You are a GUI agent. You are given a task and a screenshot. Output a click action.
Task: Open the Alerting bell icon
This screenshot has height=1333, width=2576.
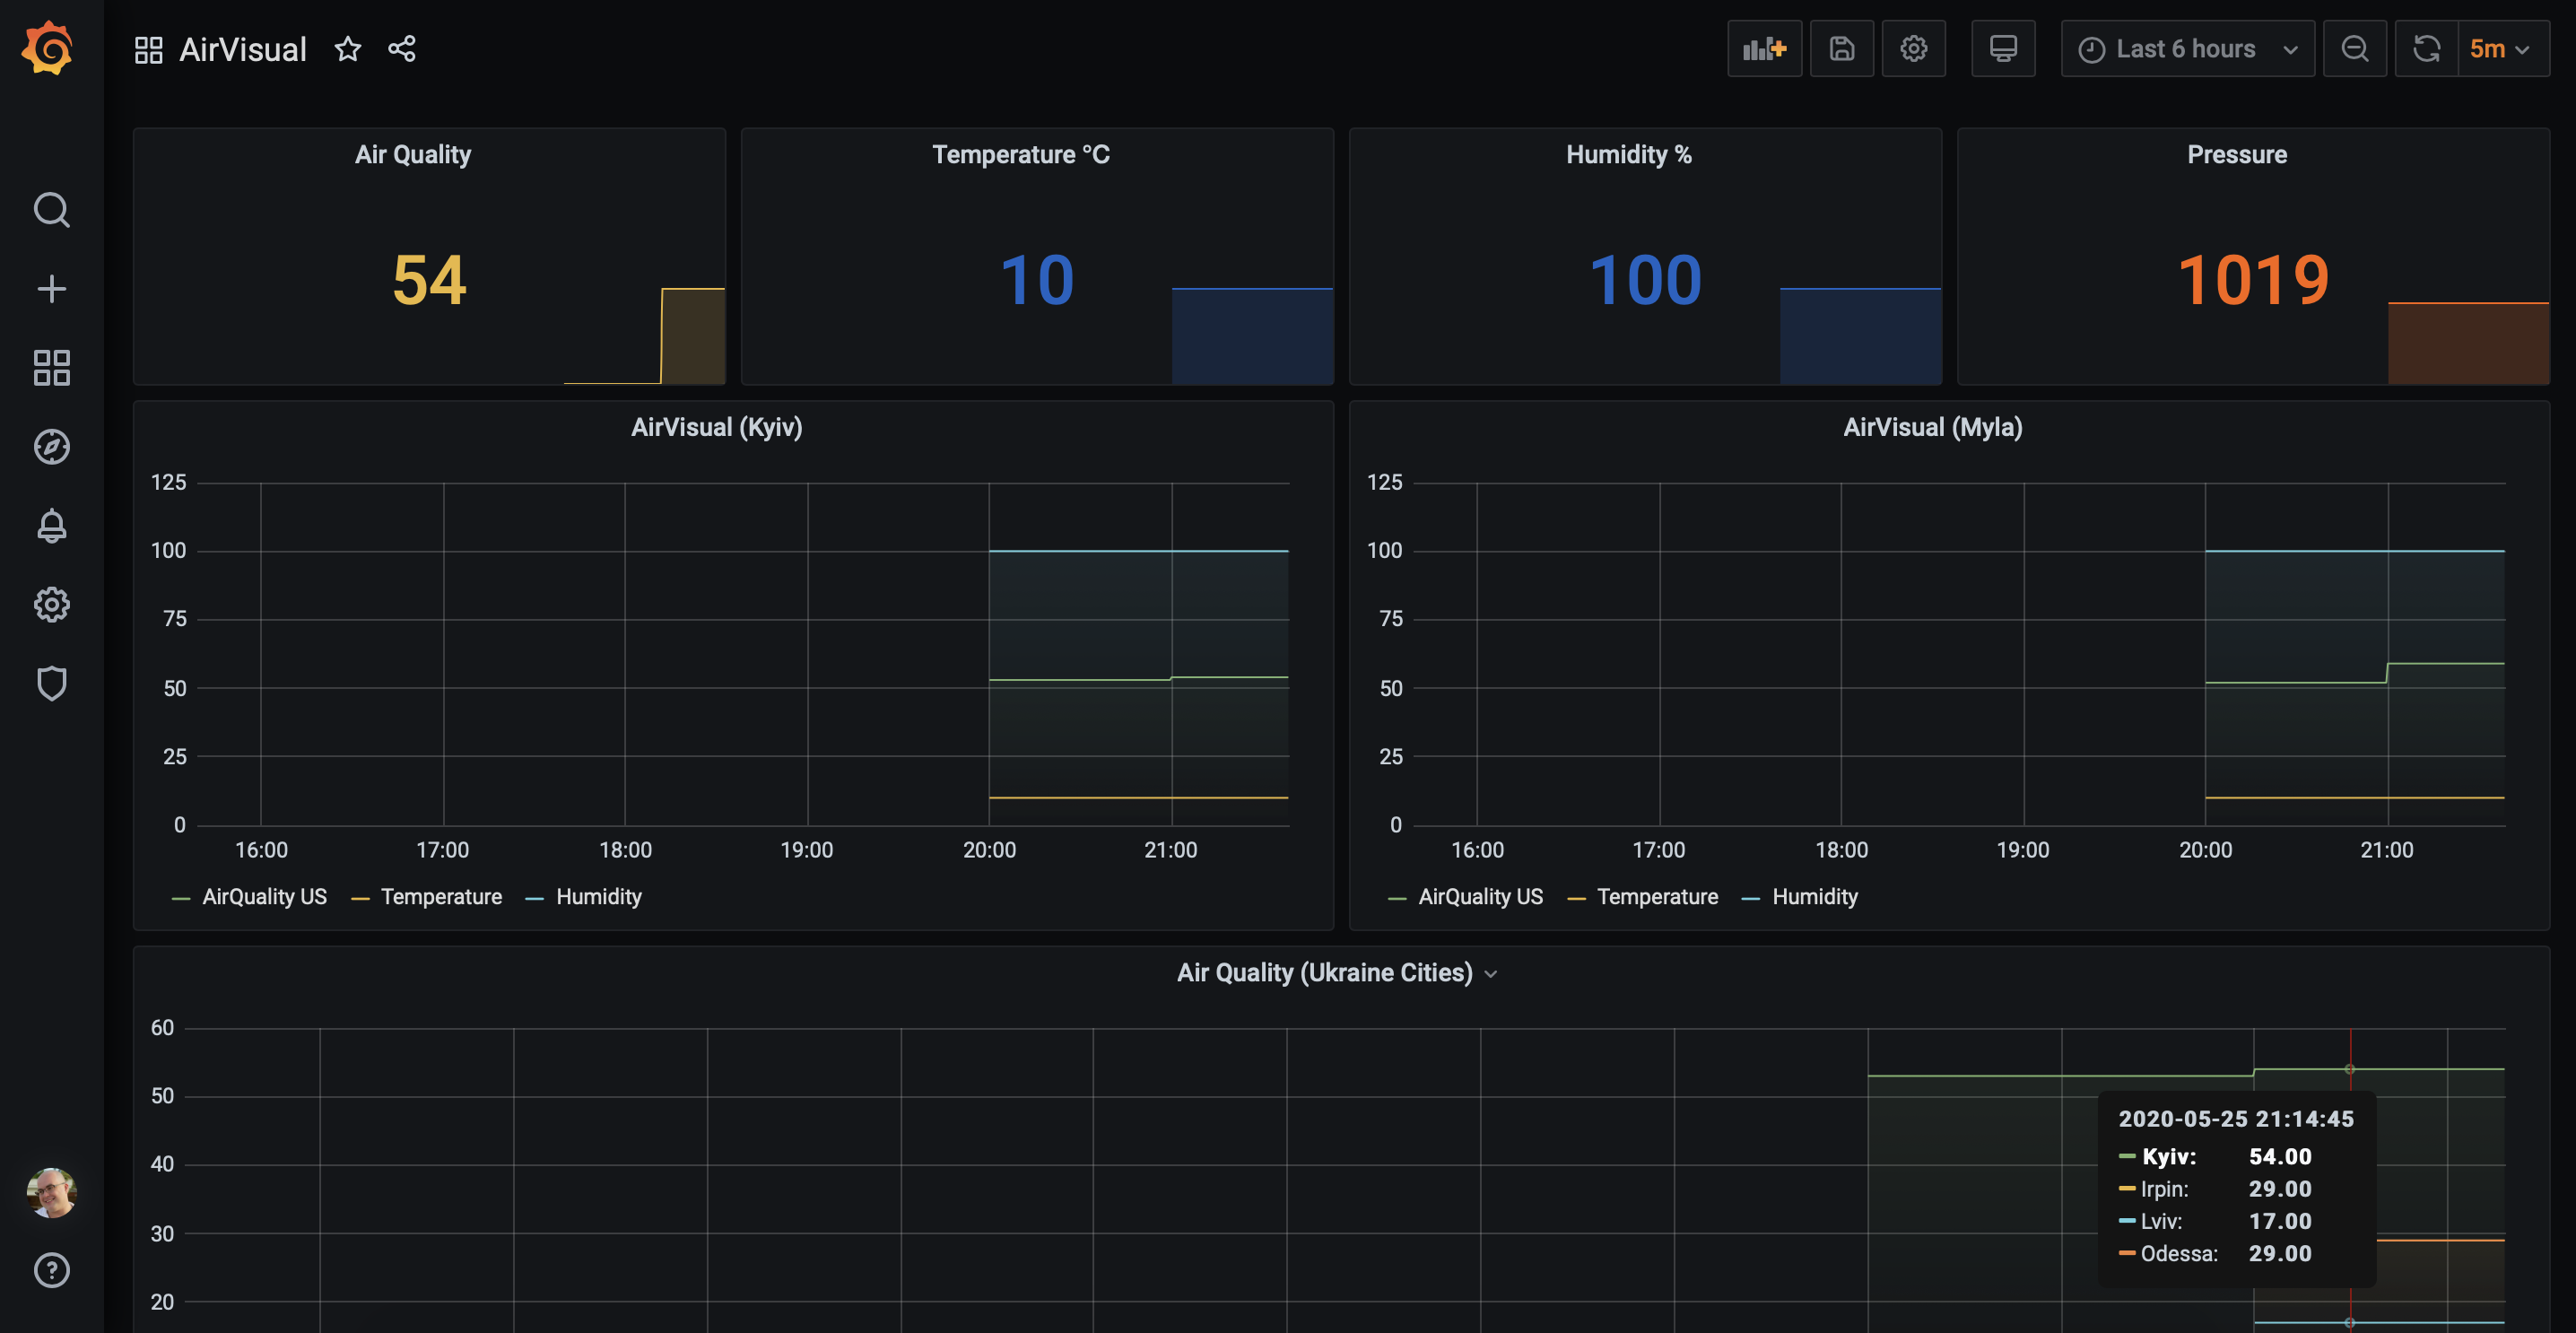coord(51,525)
